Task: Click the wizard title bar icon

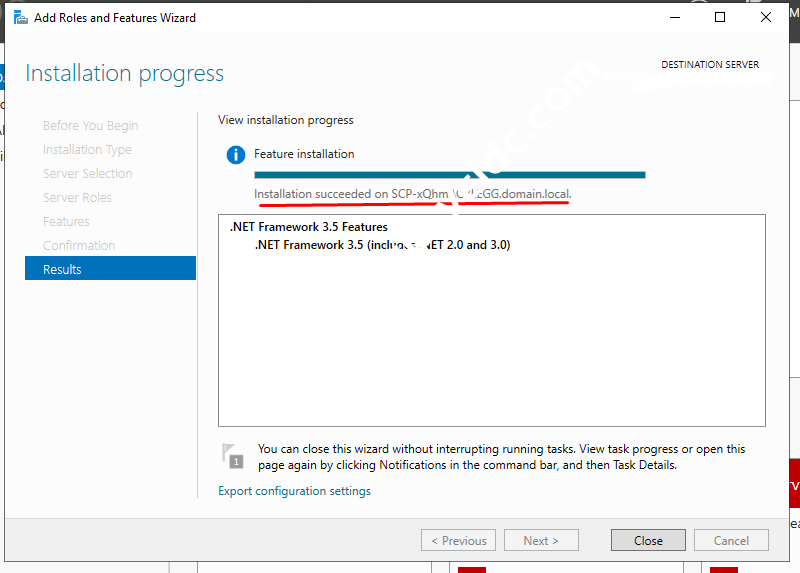Action: 20,18
